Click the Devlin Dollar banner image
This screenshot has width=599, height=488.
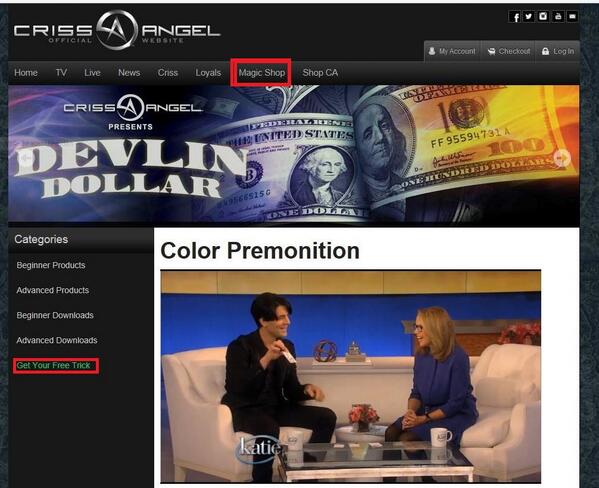pos(293,153)
